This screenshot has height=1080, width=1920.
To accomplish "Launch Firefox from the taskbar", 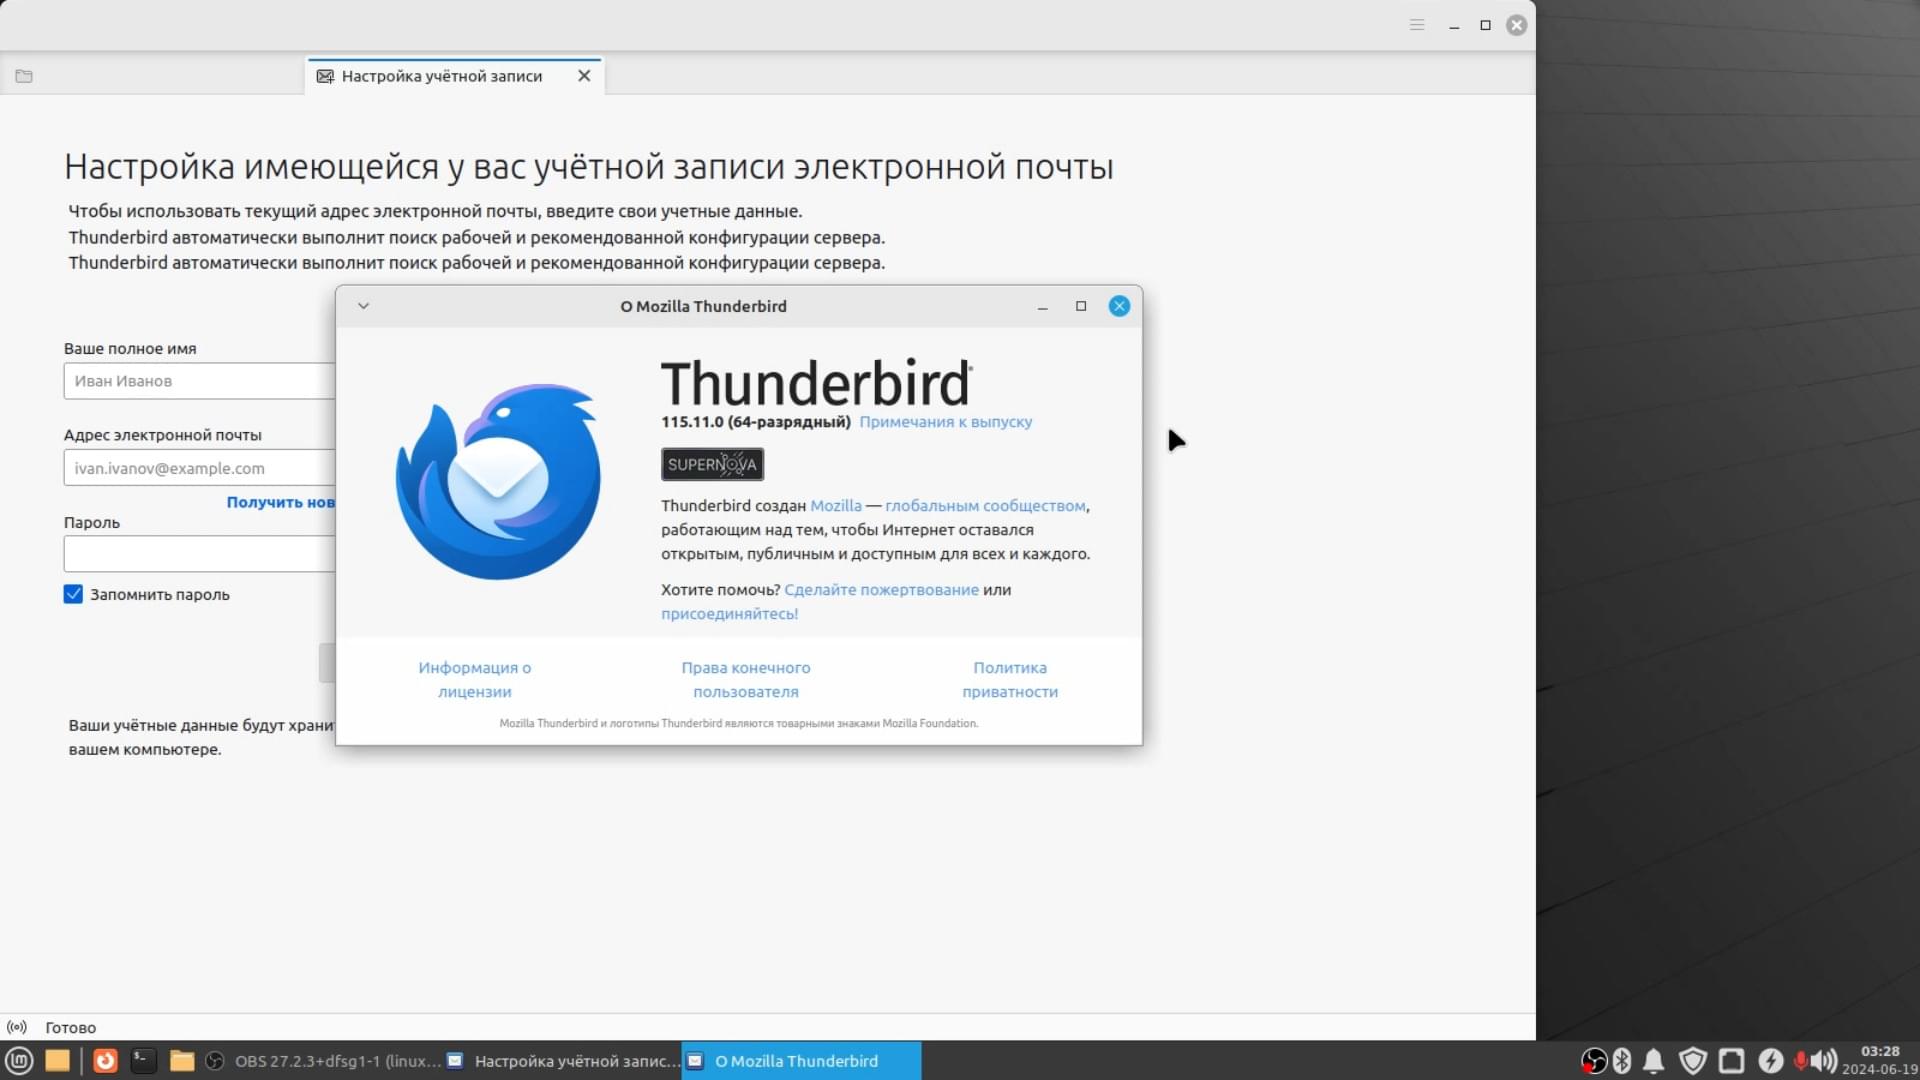I will [x=105, y=1061].
